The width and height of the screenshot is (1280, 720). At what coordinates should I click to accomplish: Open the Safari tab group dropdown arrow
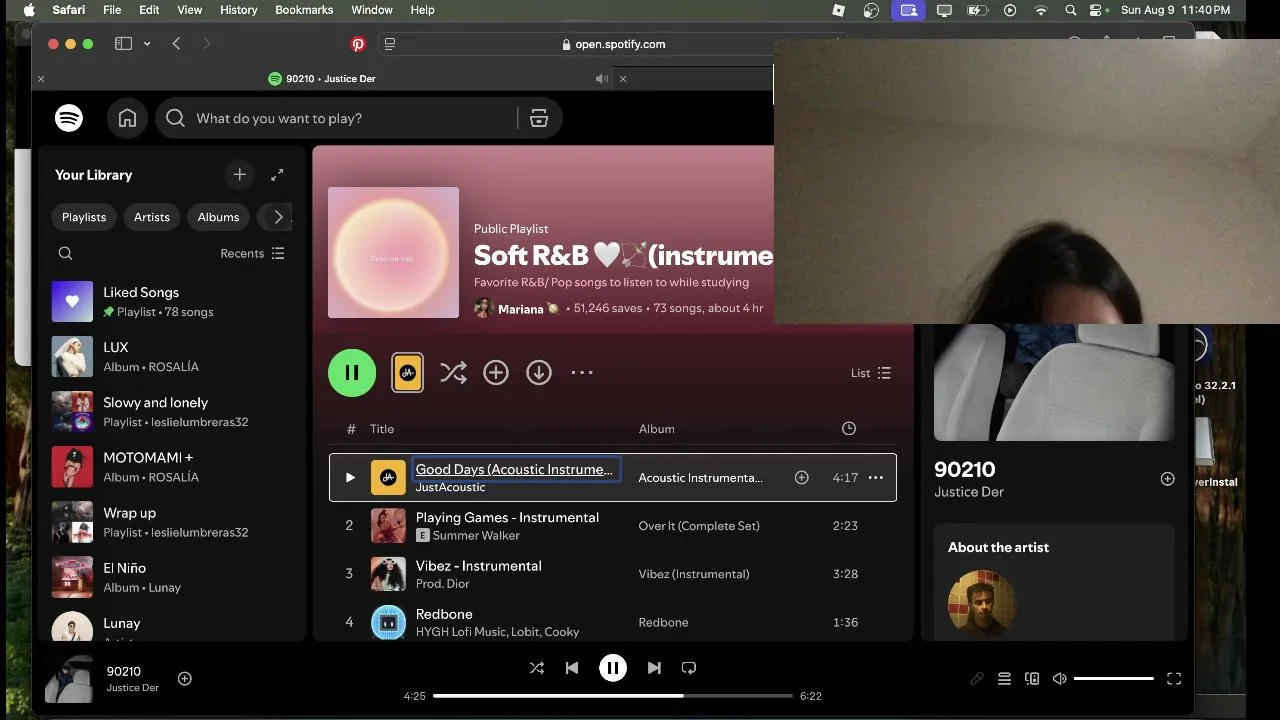(147, 44)
